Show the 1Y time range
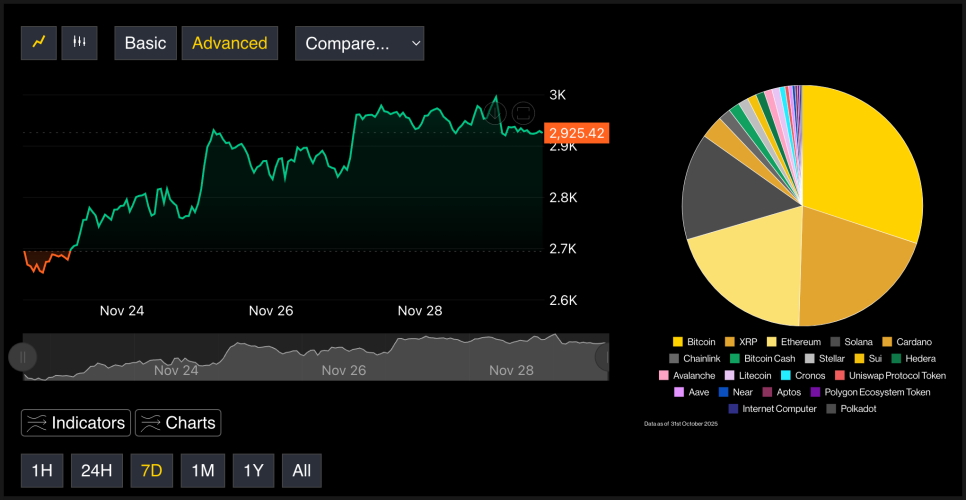This screenshot has width=966, height=500. pyautogui.click(x=253, y=471)
